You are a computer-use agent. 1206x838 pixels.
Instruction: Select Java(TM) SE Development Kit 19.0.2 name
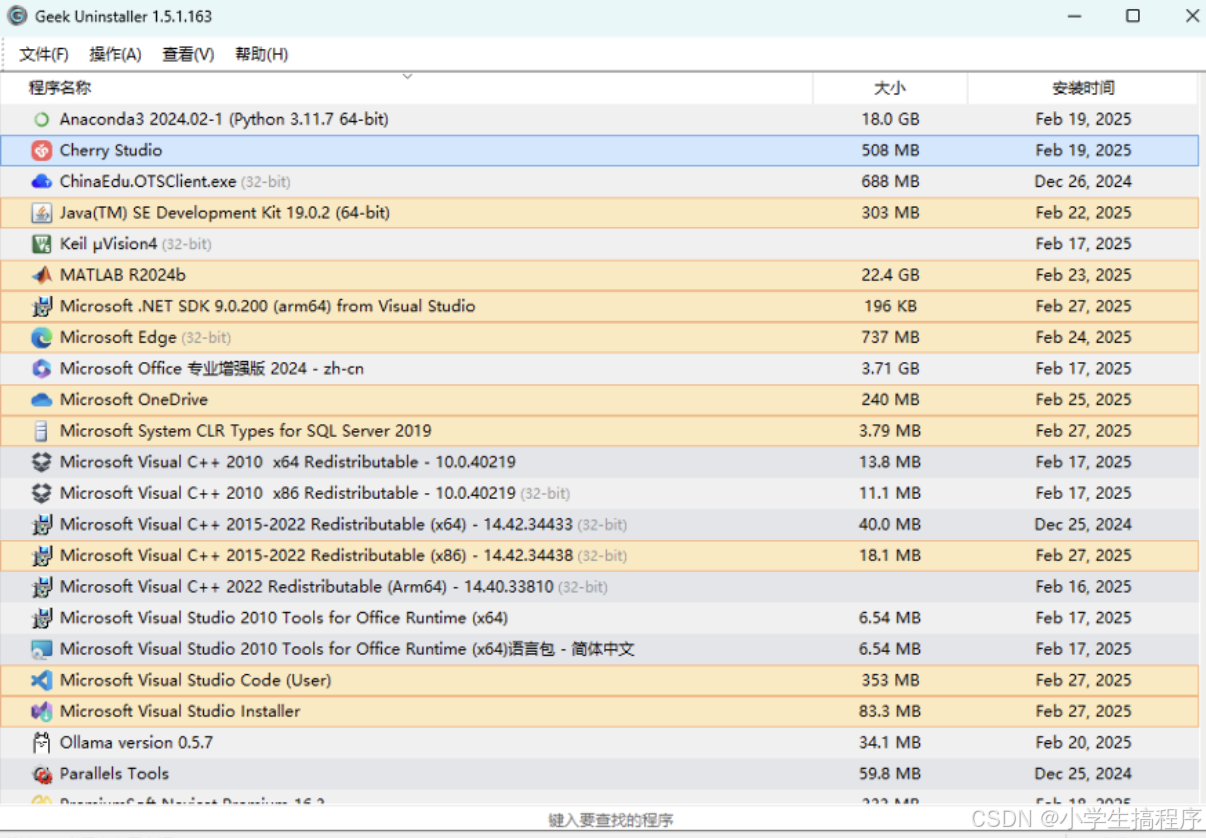tap(225, 213)
